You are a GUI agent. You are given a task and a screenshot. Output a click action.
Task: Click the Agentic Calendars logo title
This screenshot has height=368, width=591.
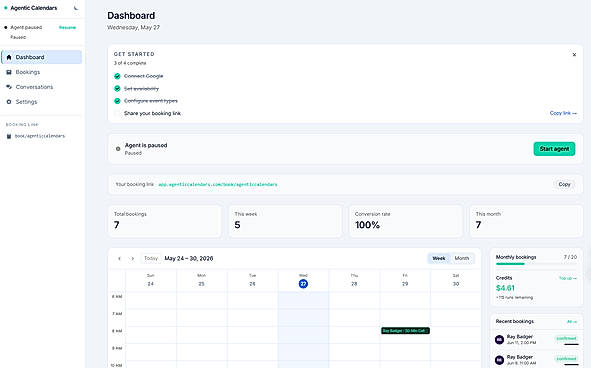coord(34,8)
